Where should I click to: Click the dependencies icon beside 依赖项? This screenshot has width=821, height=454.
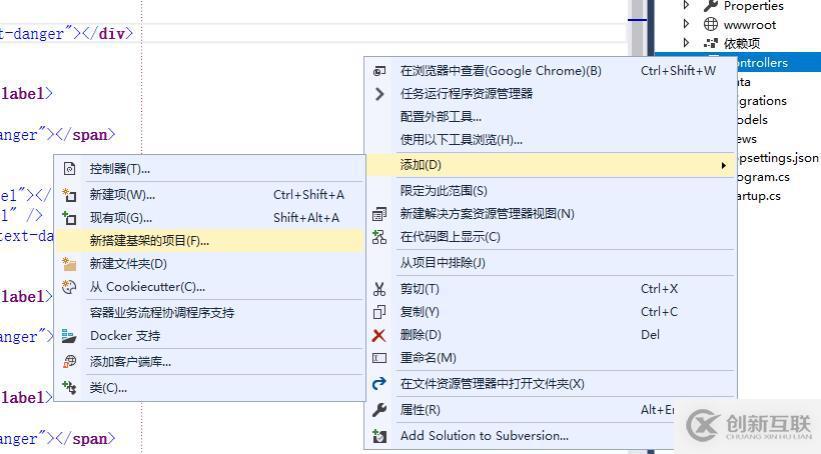(711, 43)
